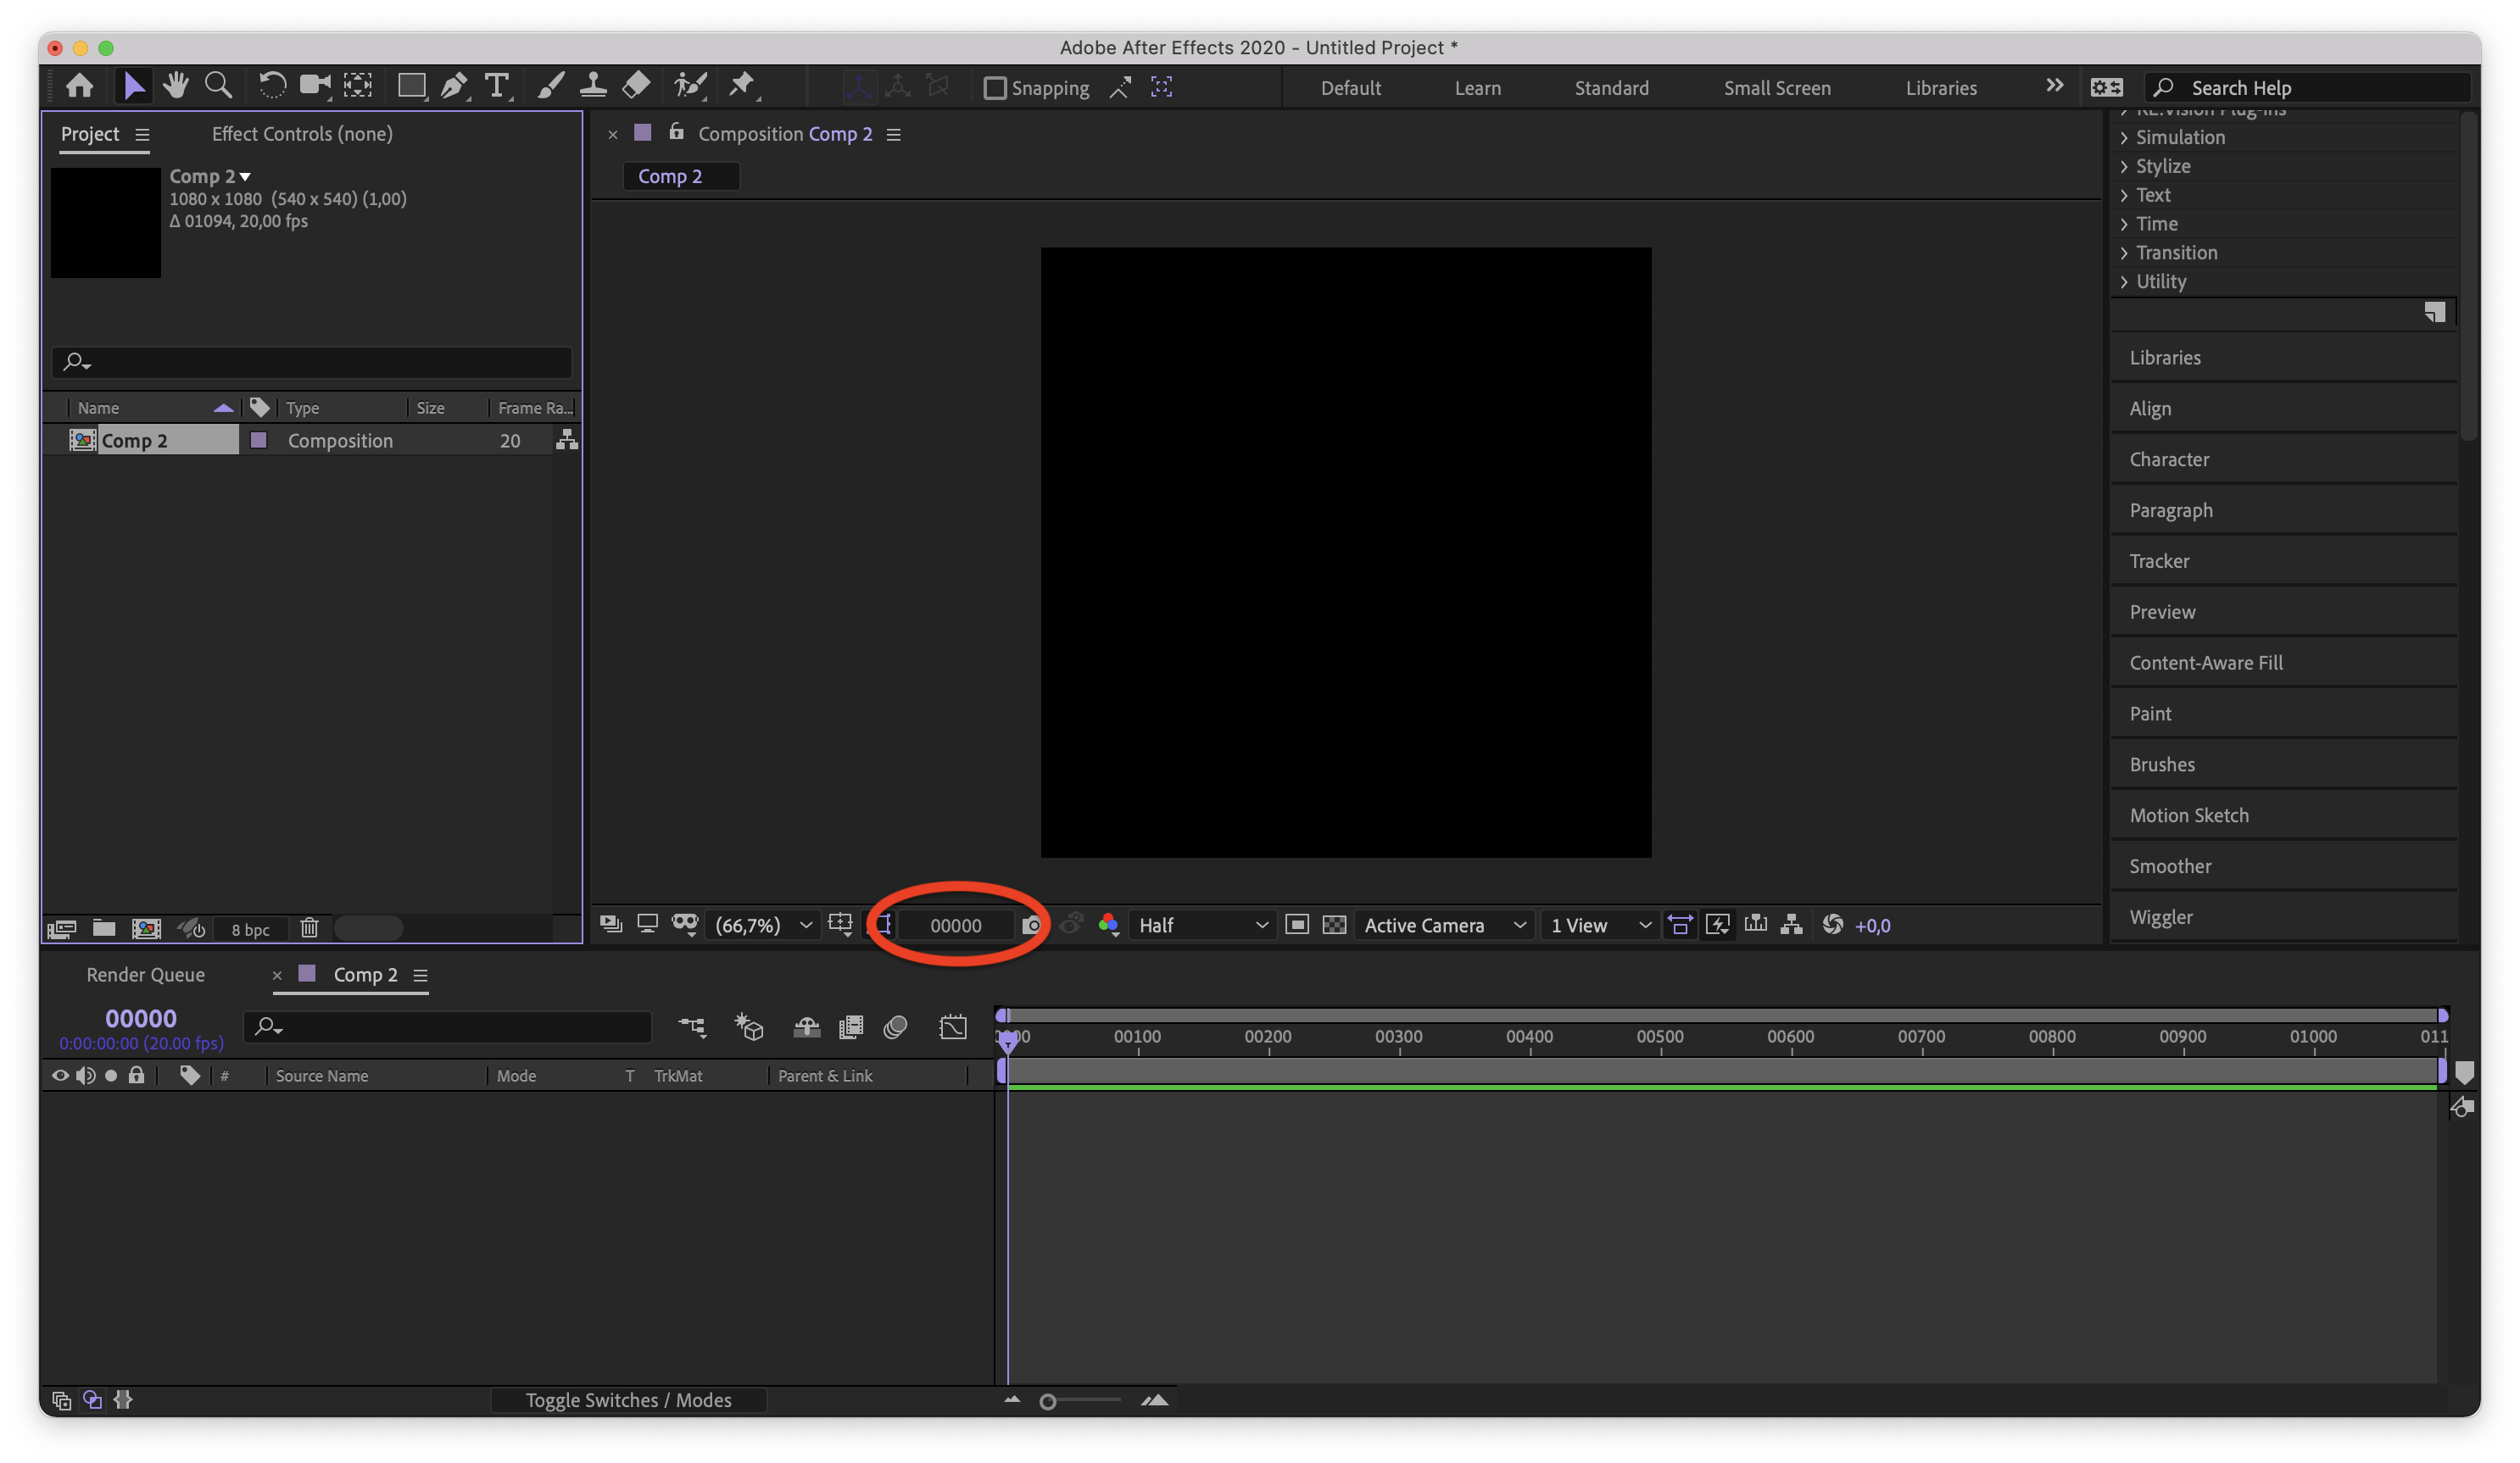Select the Brush tool

(550, 86)
